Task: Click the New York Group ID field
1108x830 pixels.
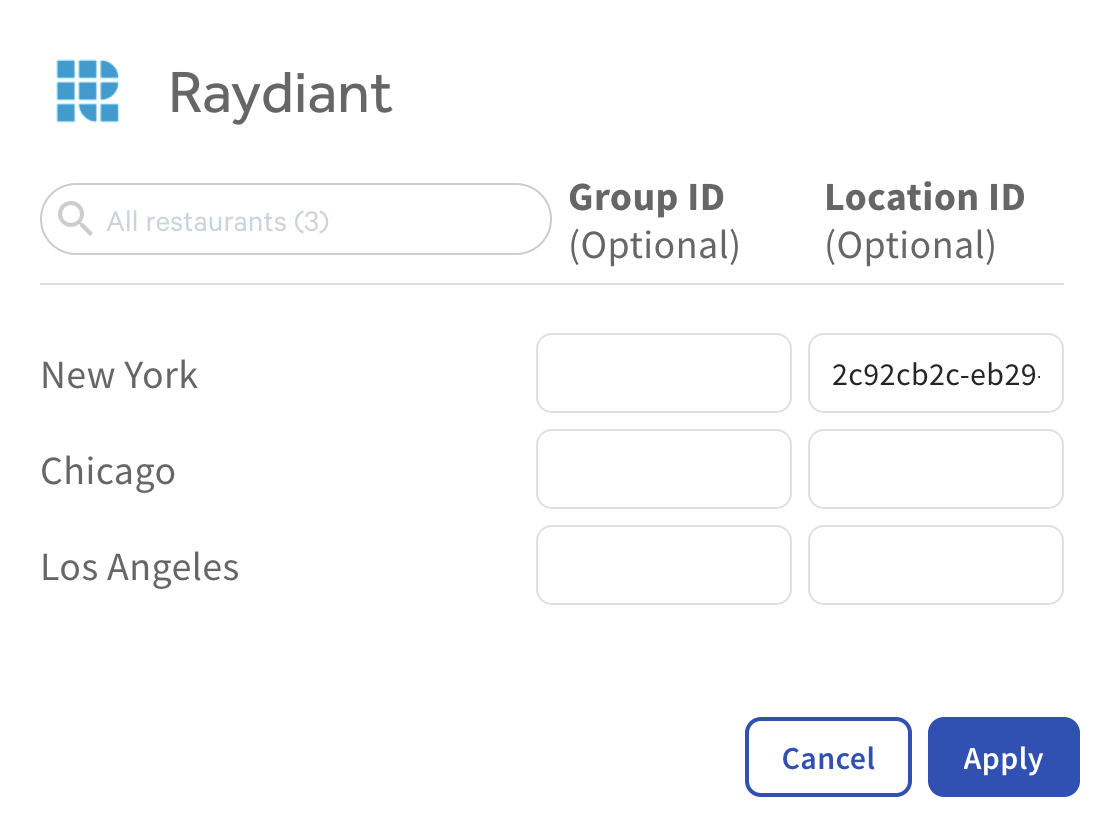Action: 664,373
